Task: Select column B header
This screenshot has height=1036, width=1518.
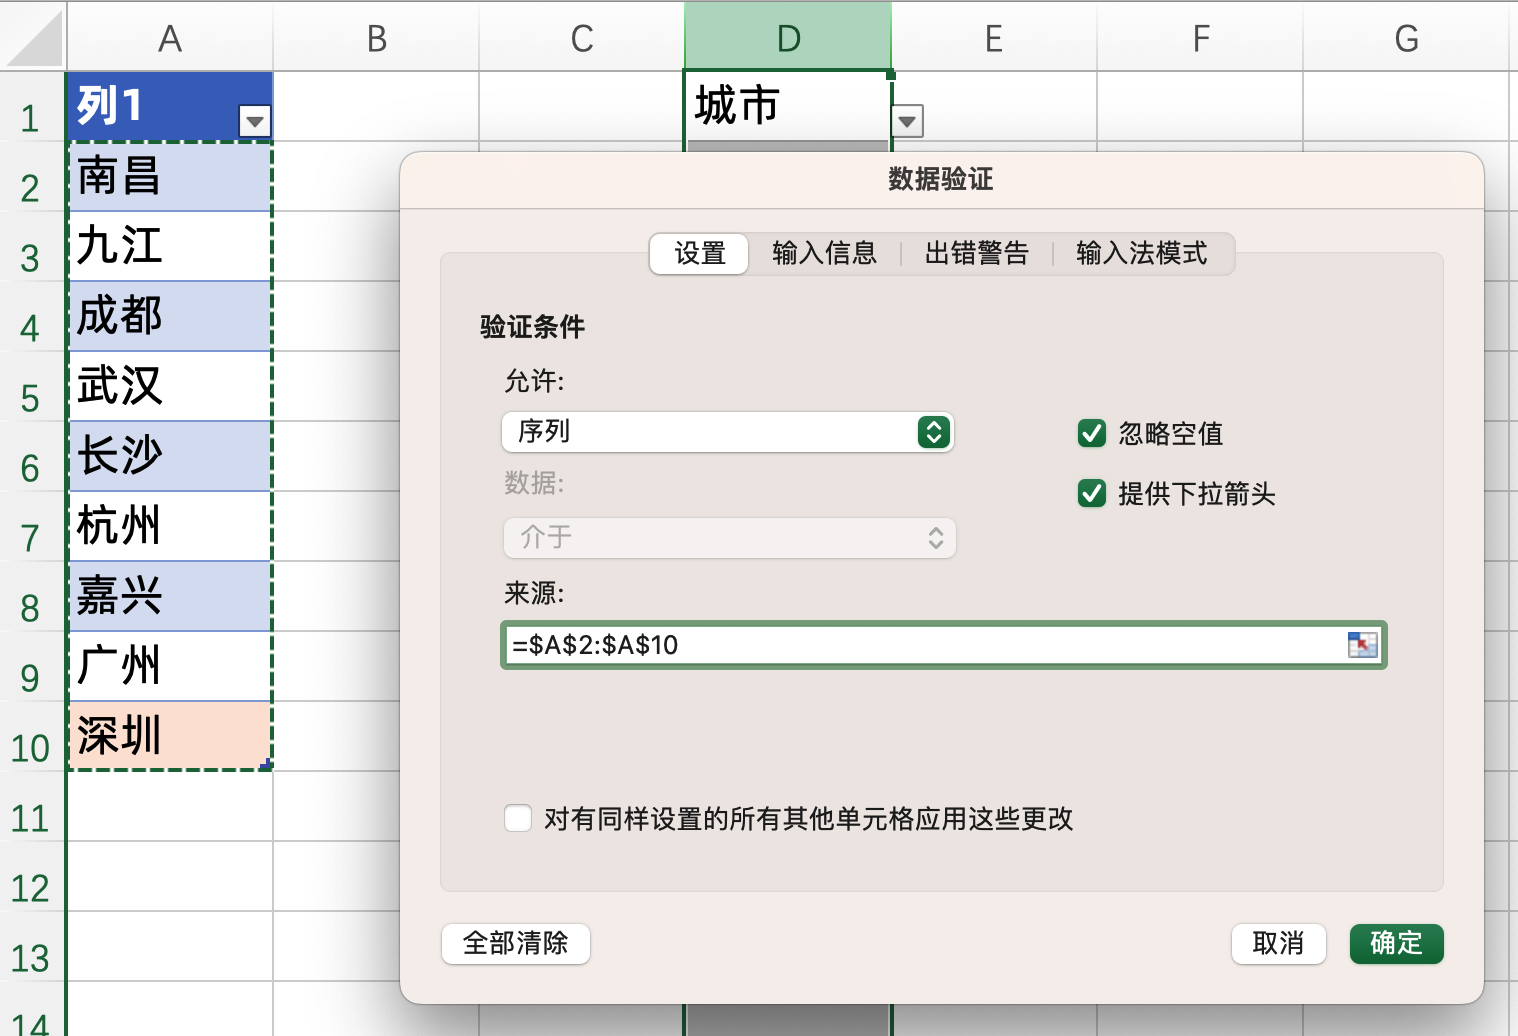Action: pyautogui.click(x=375, y=37)
